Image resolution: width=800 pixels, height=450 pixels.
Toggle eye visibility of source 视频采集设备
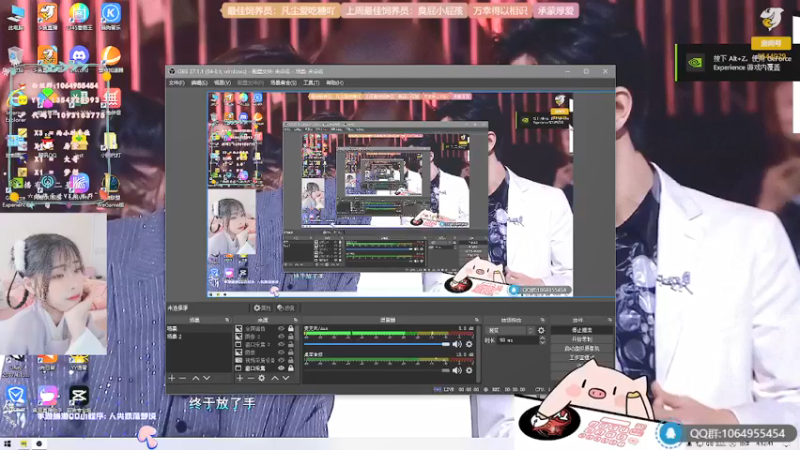[281, 360]
